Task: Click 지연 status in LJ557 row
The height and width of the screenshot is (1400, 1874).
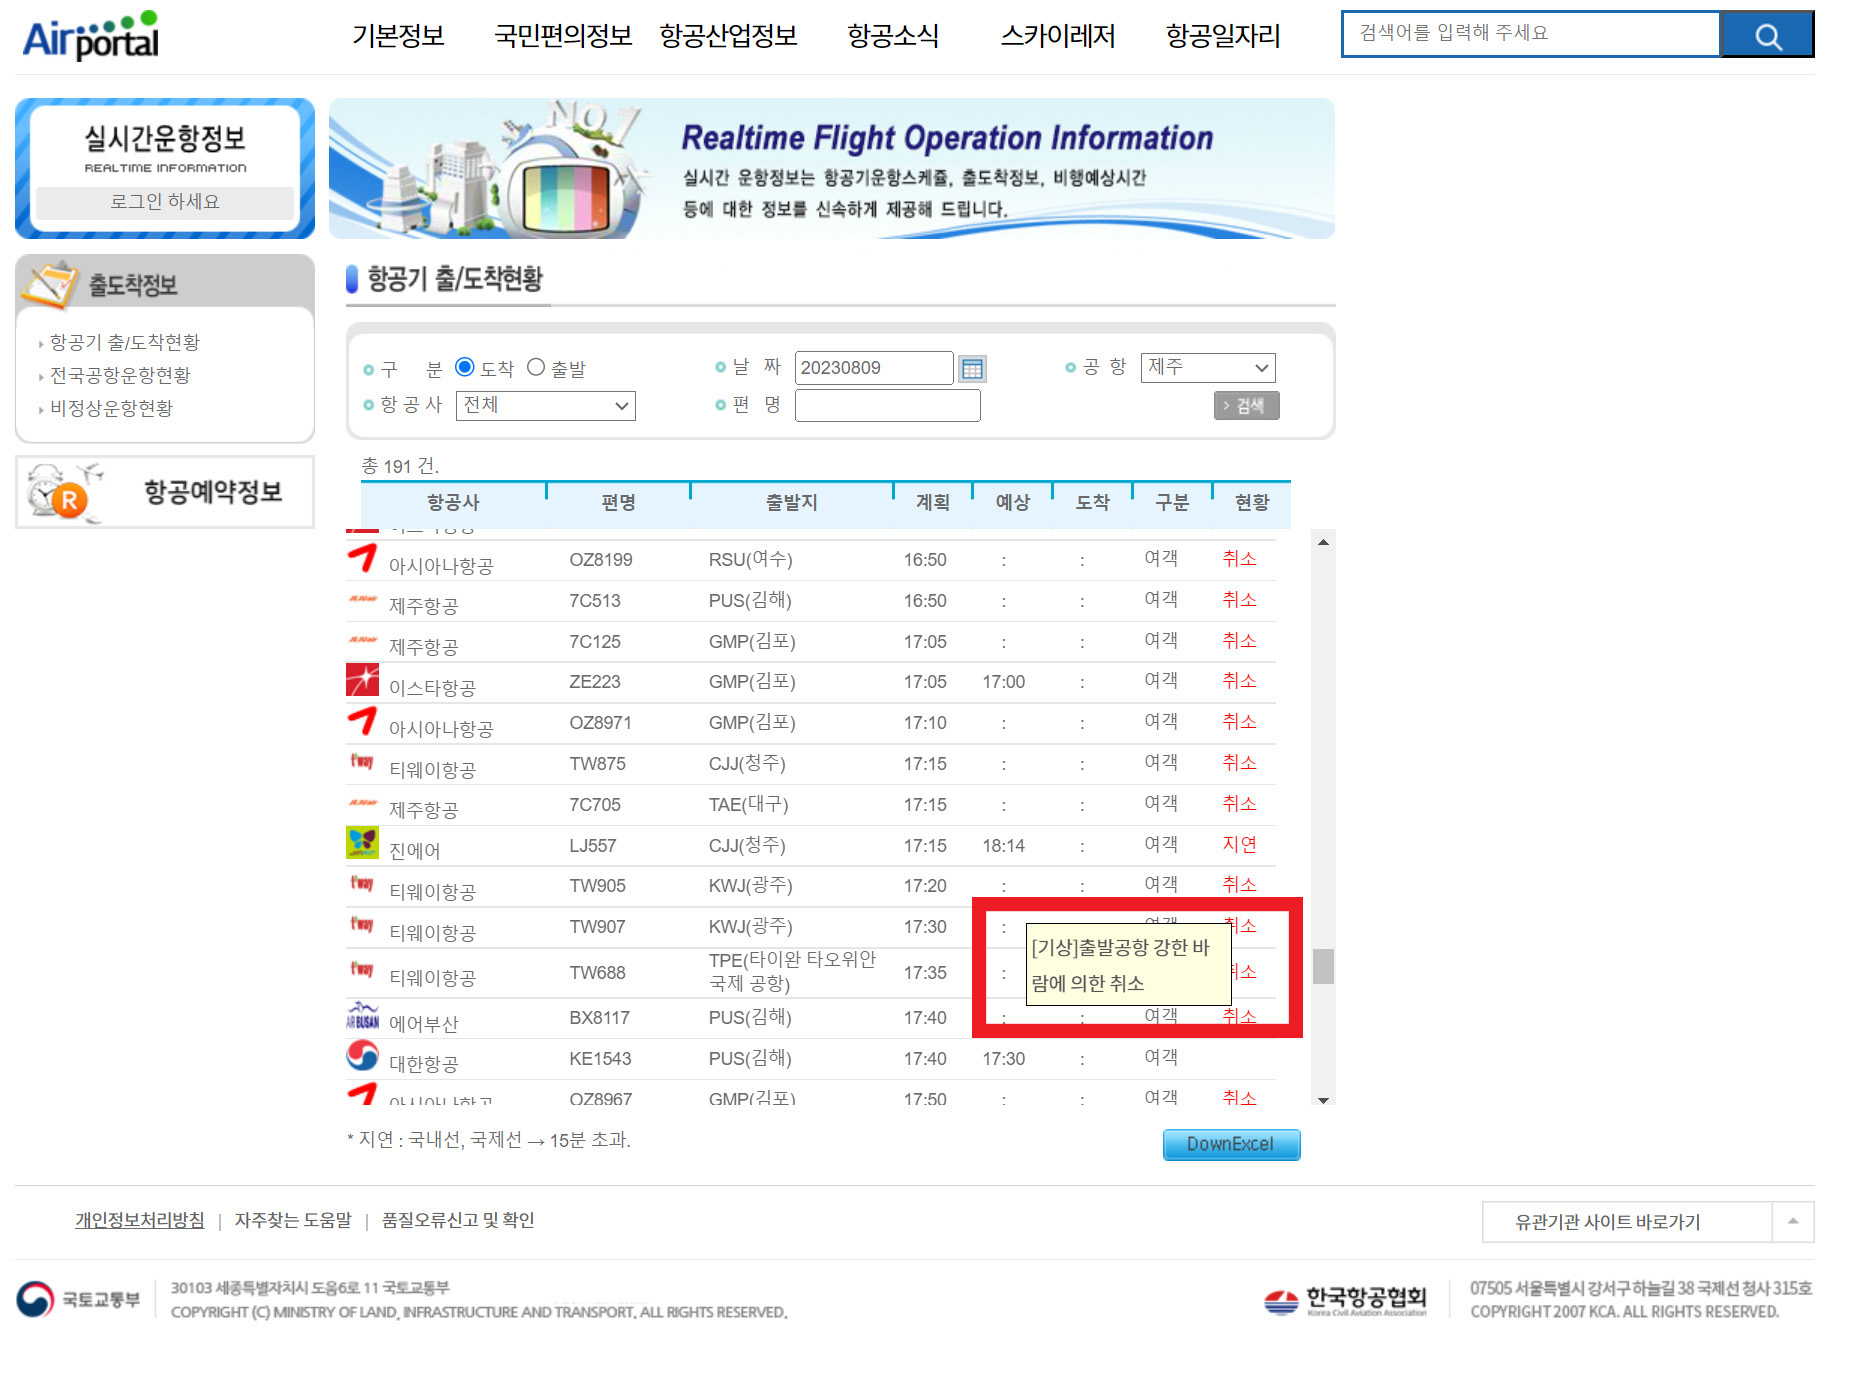Action: (x=1239, y=844)
